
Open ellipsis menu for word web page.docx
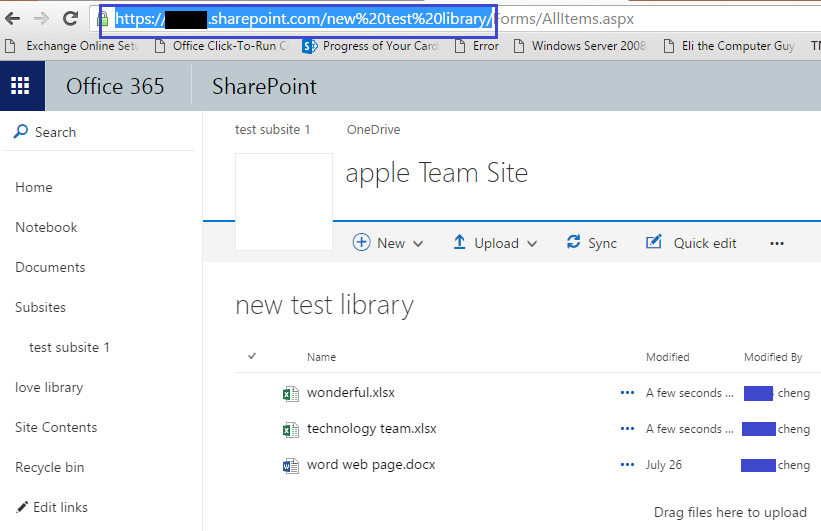(x=627, y=464)
